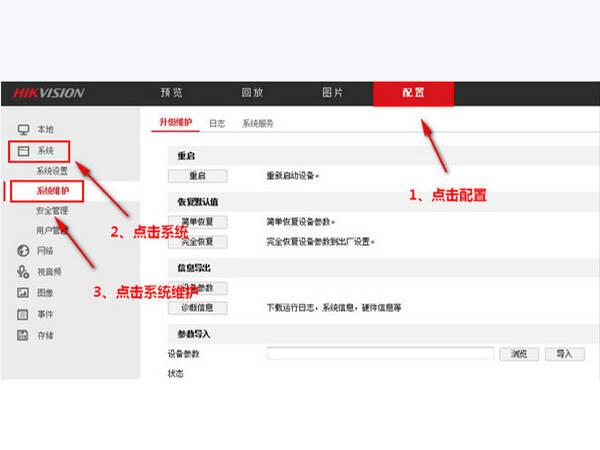Click the 信息导出 section heading

194,268
